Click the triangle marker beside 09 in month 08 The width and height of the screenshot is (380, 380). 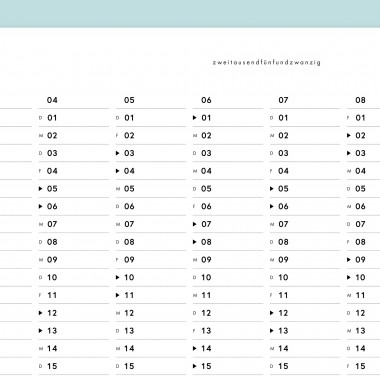pyautogui.click(x=349, y=260)
